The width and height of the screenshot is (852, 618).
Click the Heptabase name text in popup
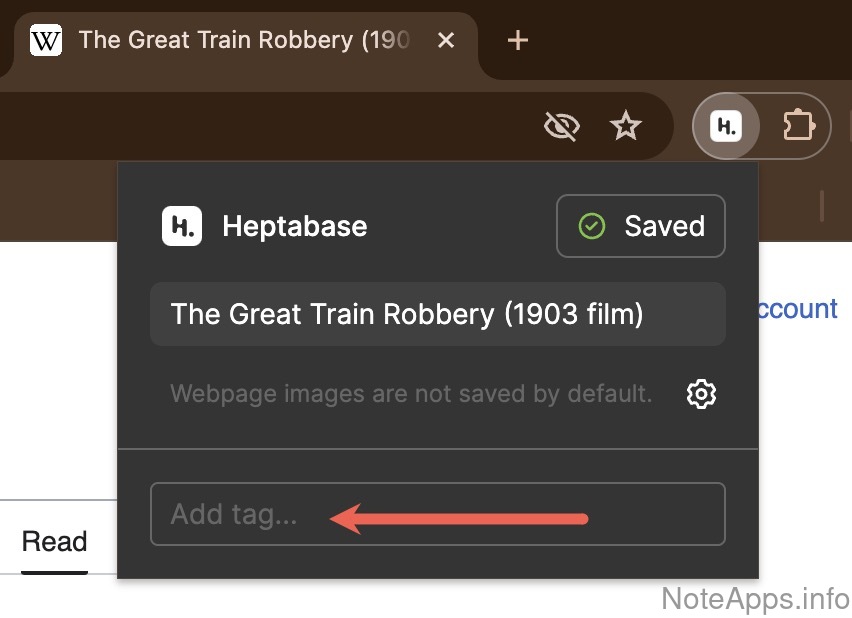294,226
